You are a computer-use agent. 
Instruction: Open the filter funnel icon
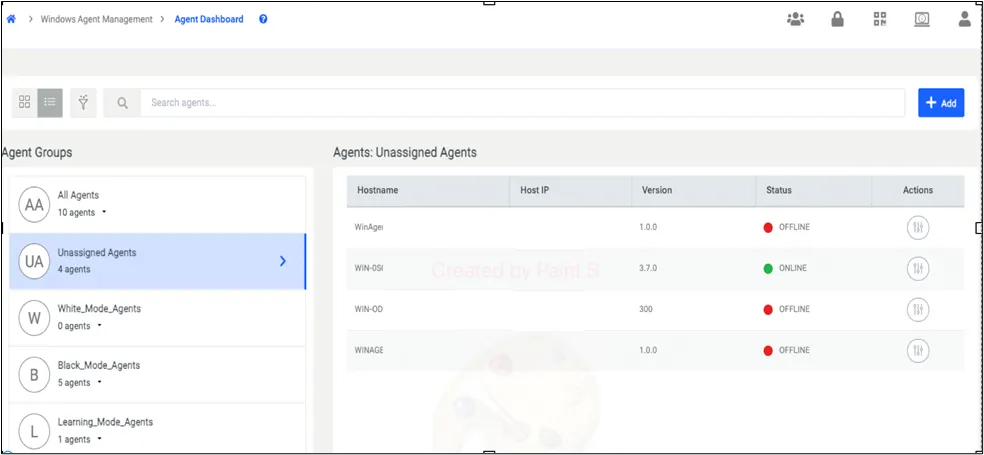click(83, 102)
